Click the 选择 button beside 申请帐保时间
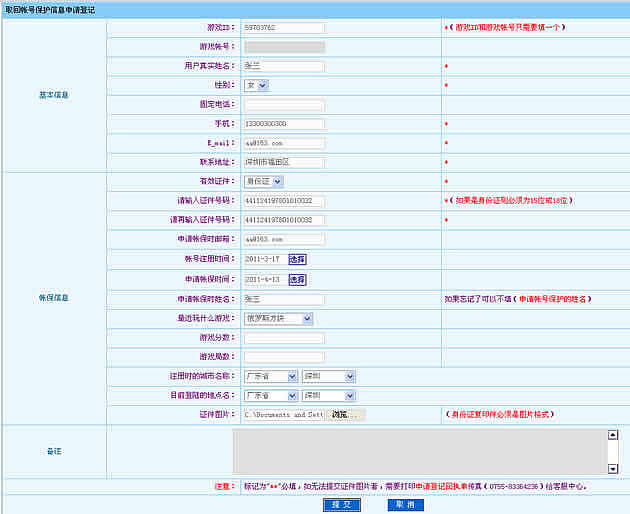 pos(297,279)
